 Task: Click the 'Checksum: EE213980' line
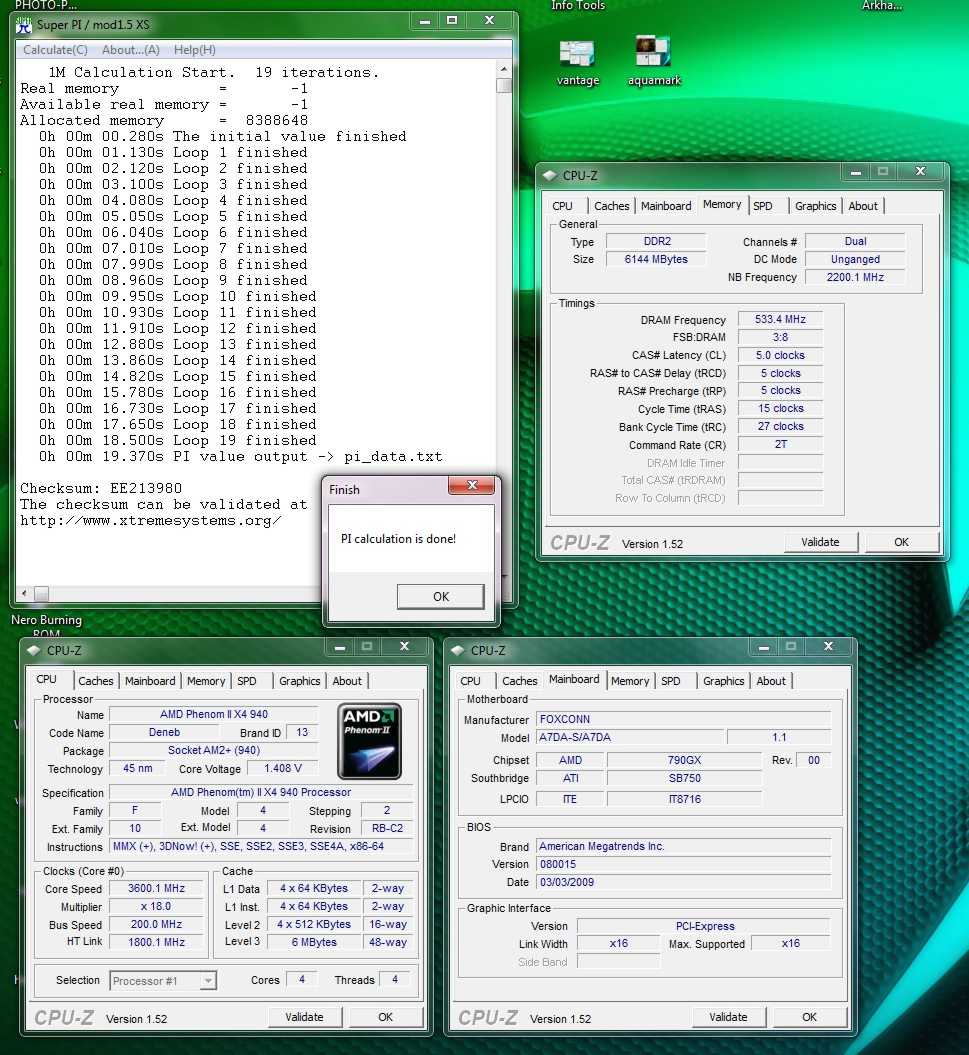coord(101,488)
